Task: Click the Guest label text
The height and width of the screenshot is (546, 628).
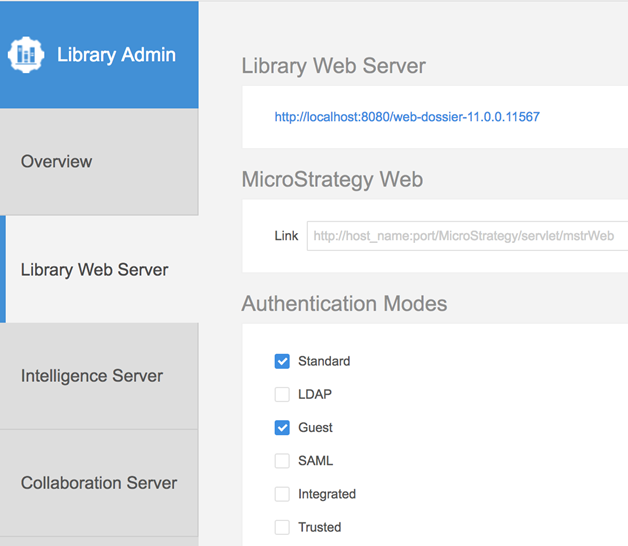Action: pyautogui.click(x=315, y=428)
